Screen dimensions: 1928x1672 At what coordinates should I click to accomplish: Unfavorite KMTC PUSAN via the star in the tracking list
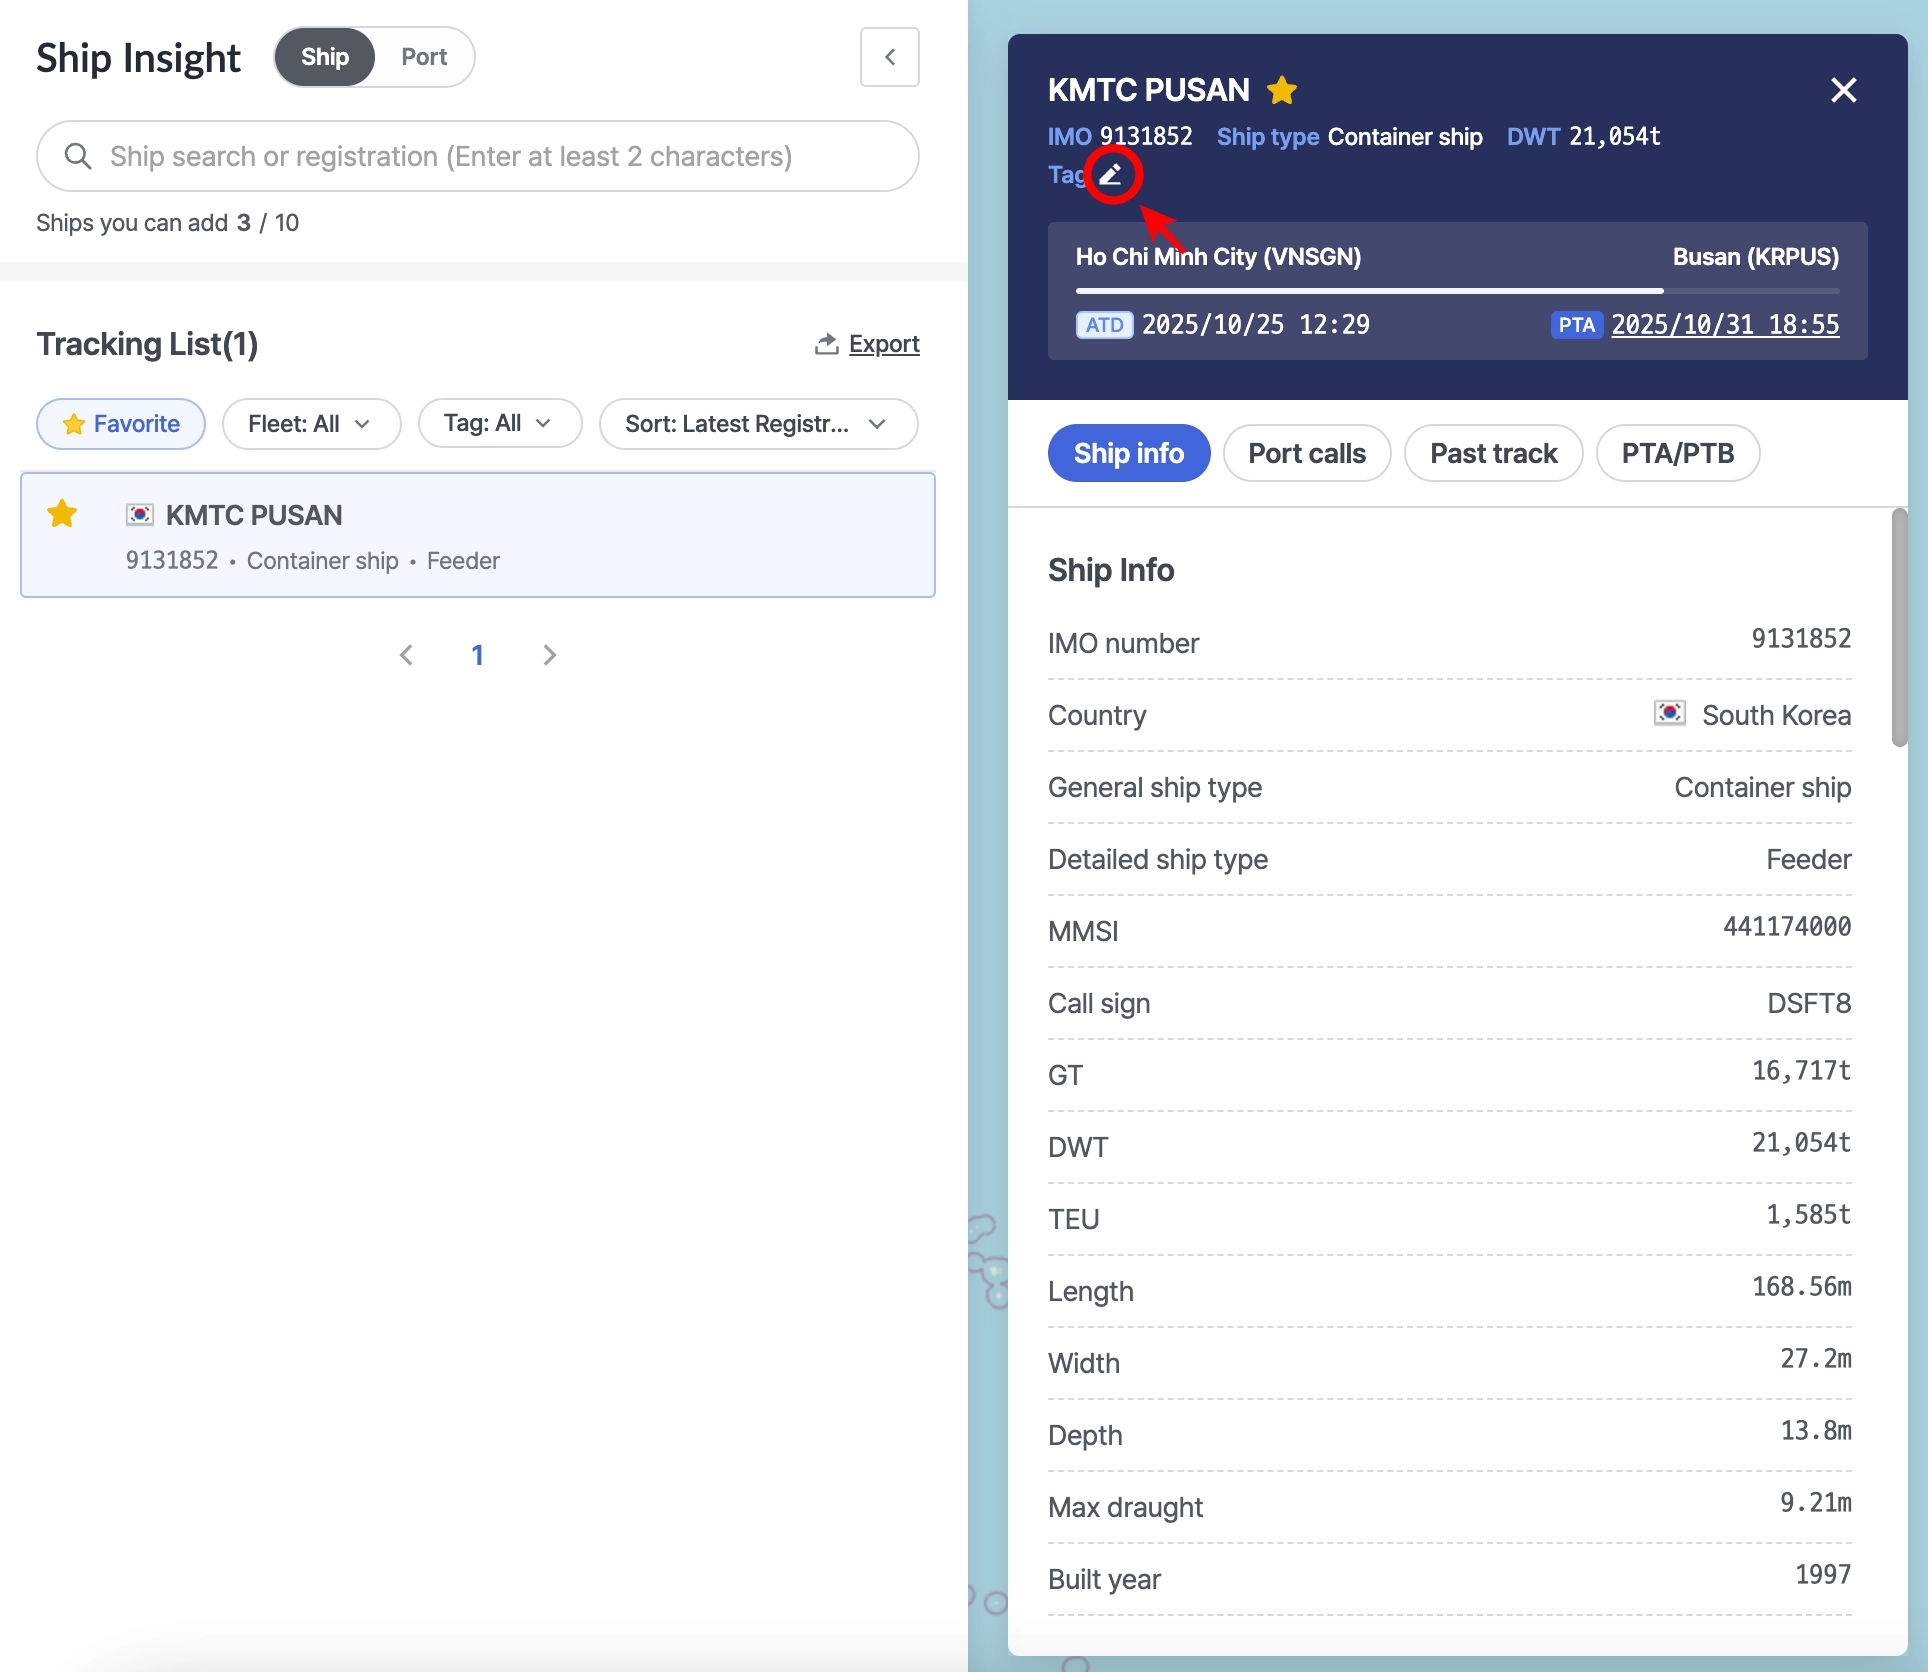click(62, 514)
